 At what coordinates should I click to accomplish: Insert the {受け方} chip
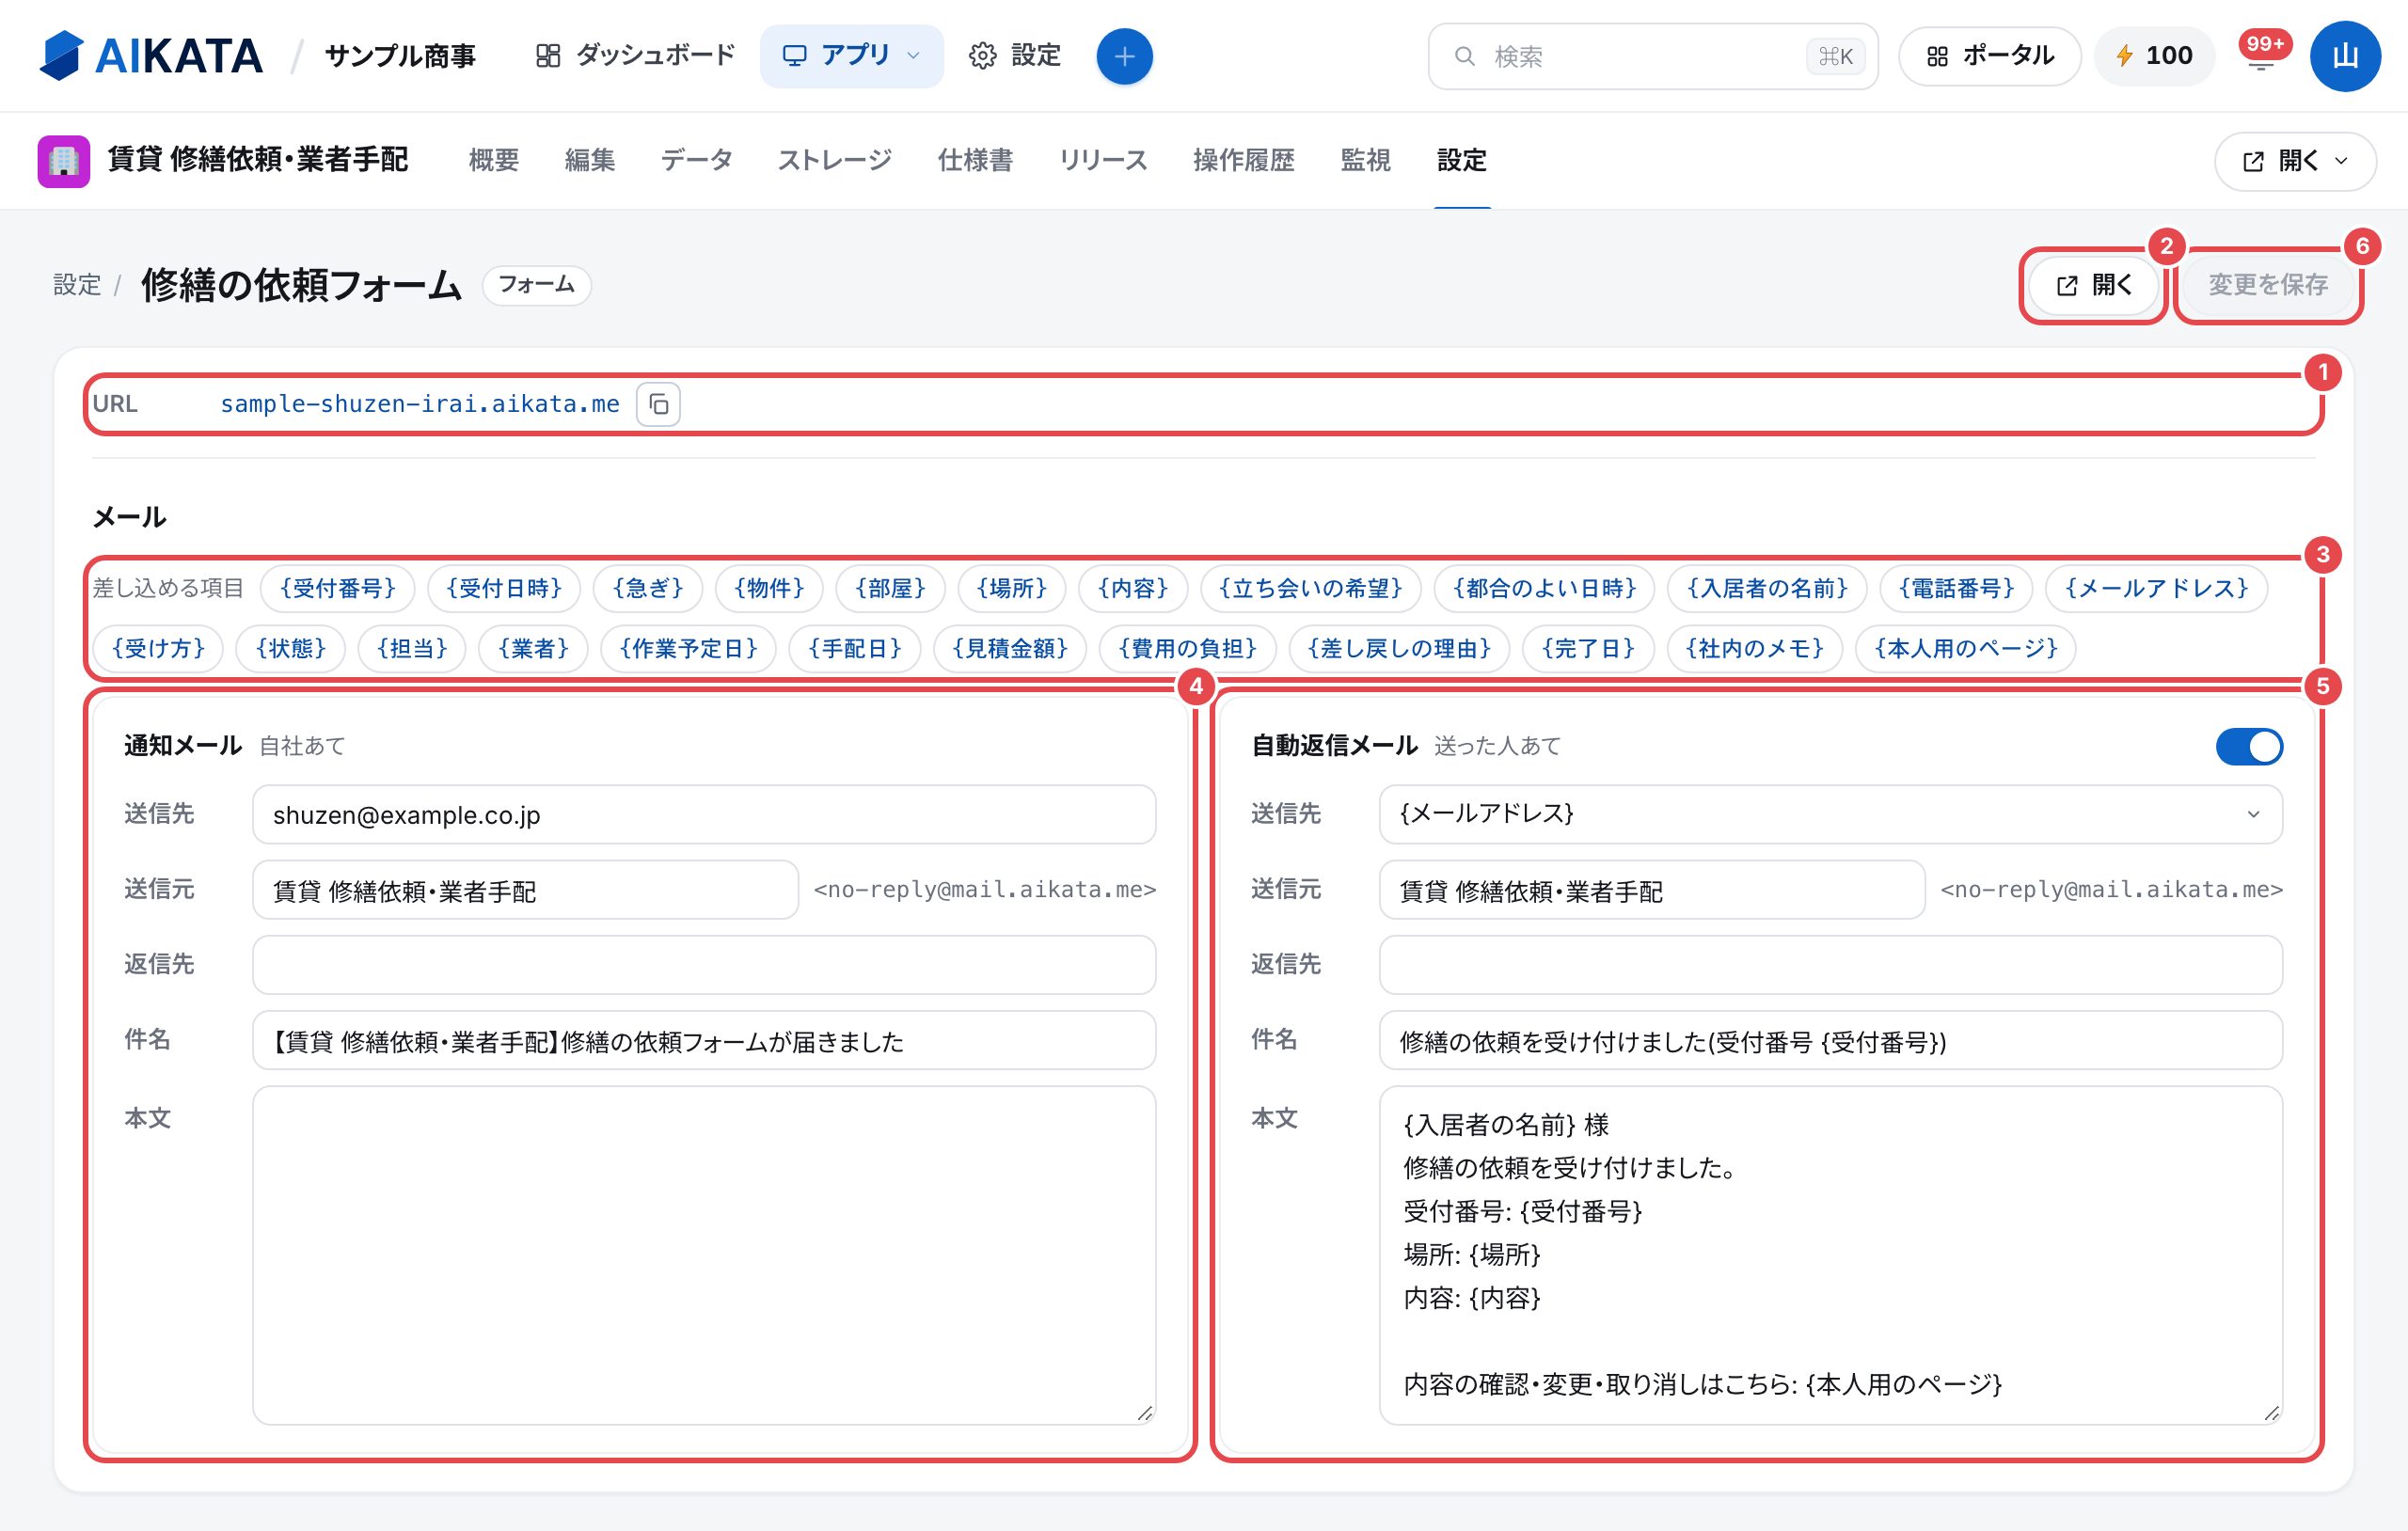click(x=158, y=648)
